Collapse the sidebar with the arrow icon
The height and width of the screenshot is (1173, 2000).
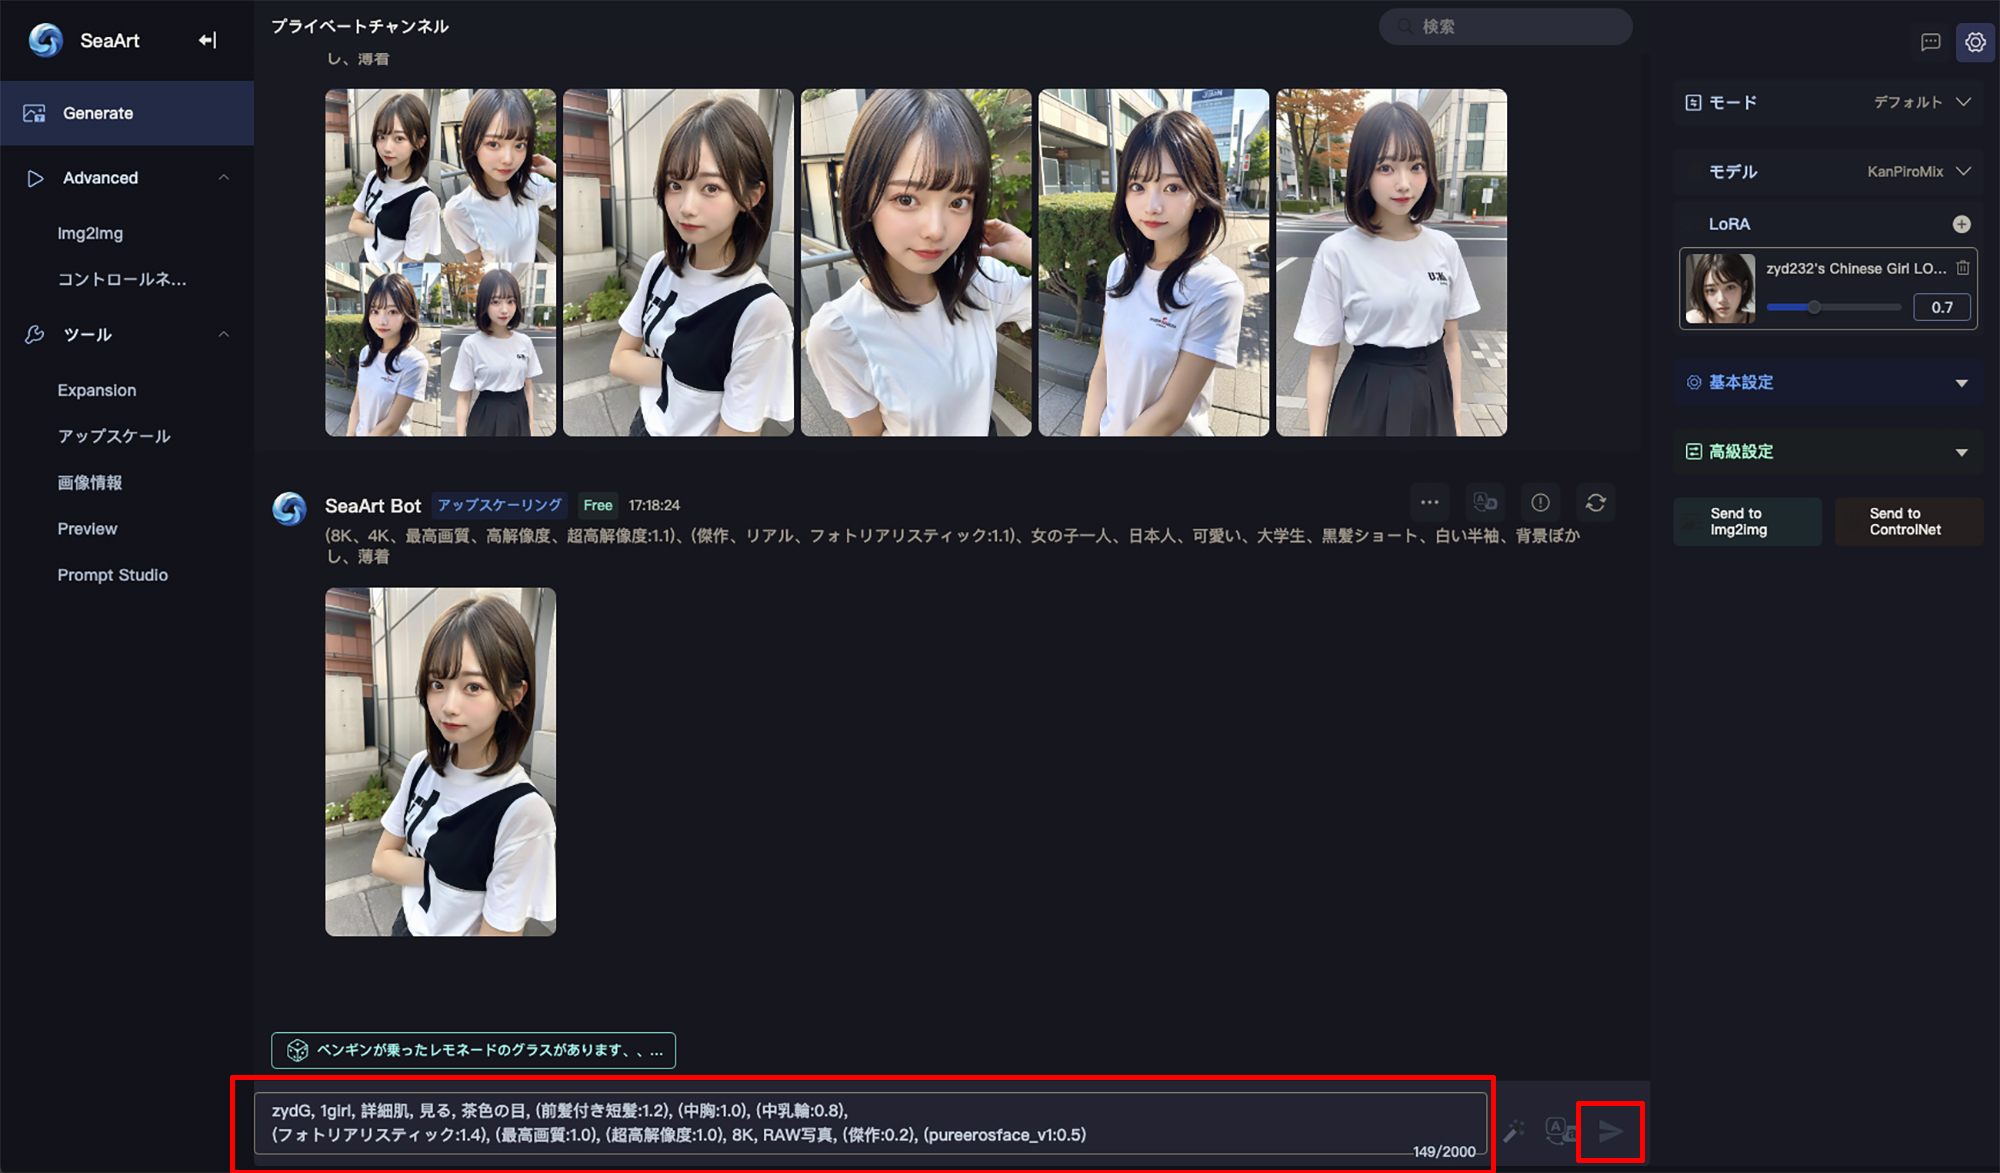coord(207,40)
